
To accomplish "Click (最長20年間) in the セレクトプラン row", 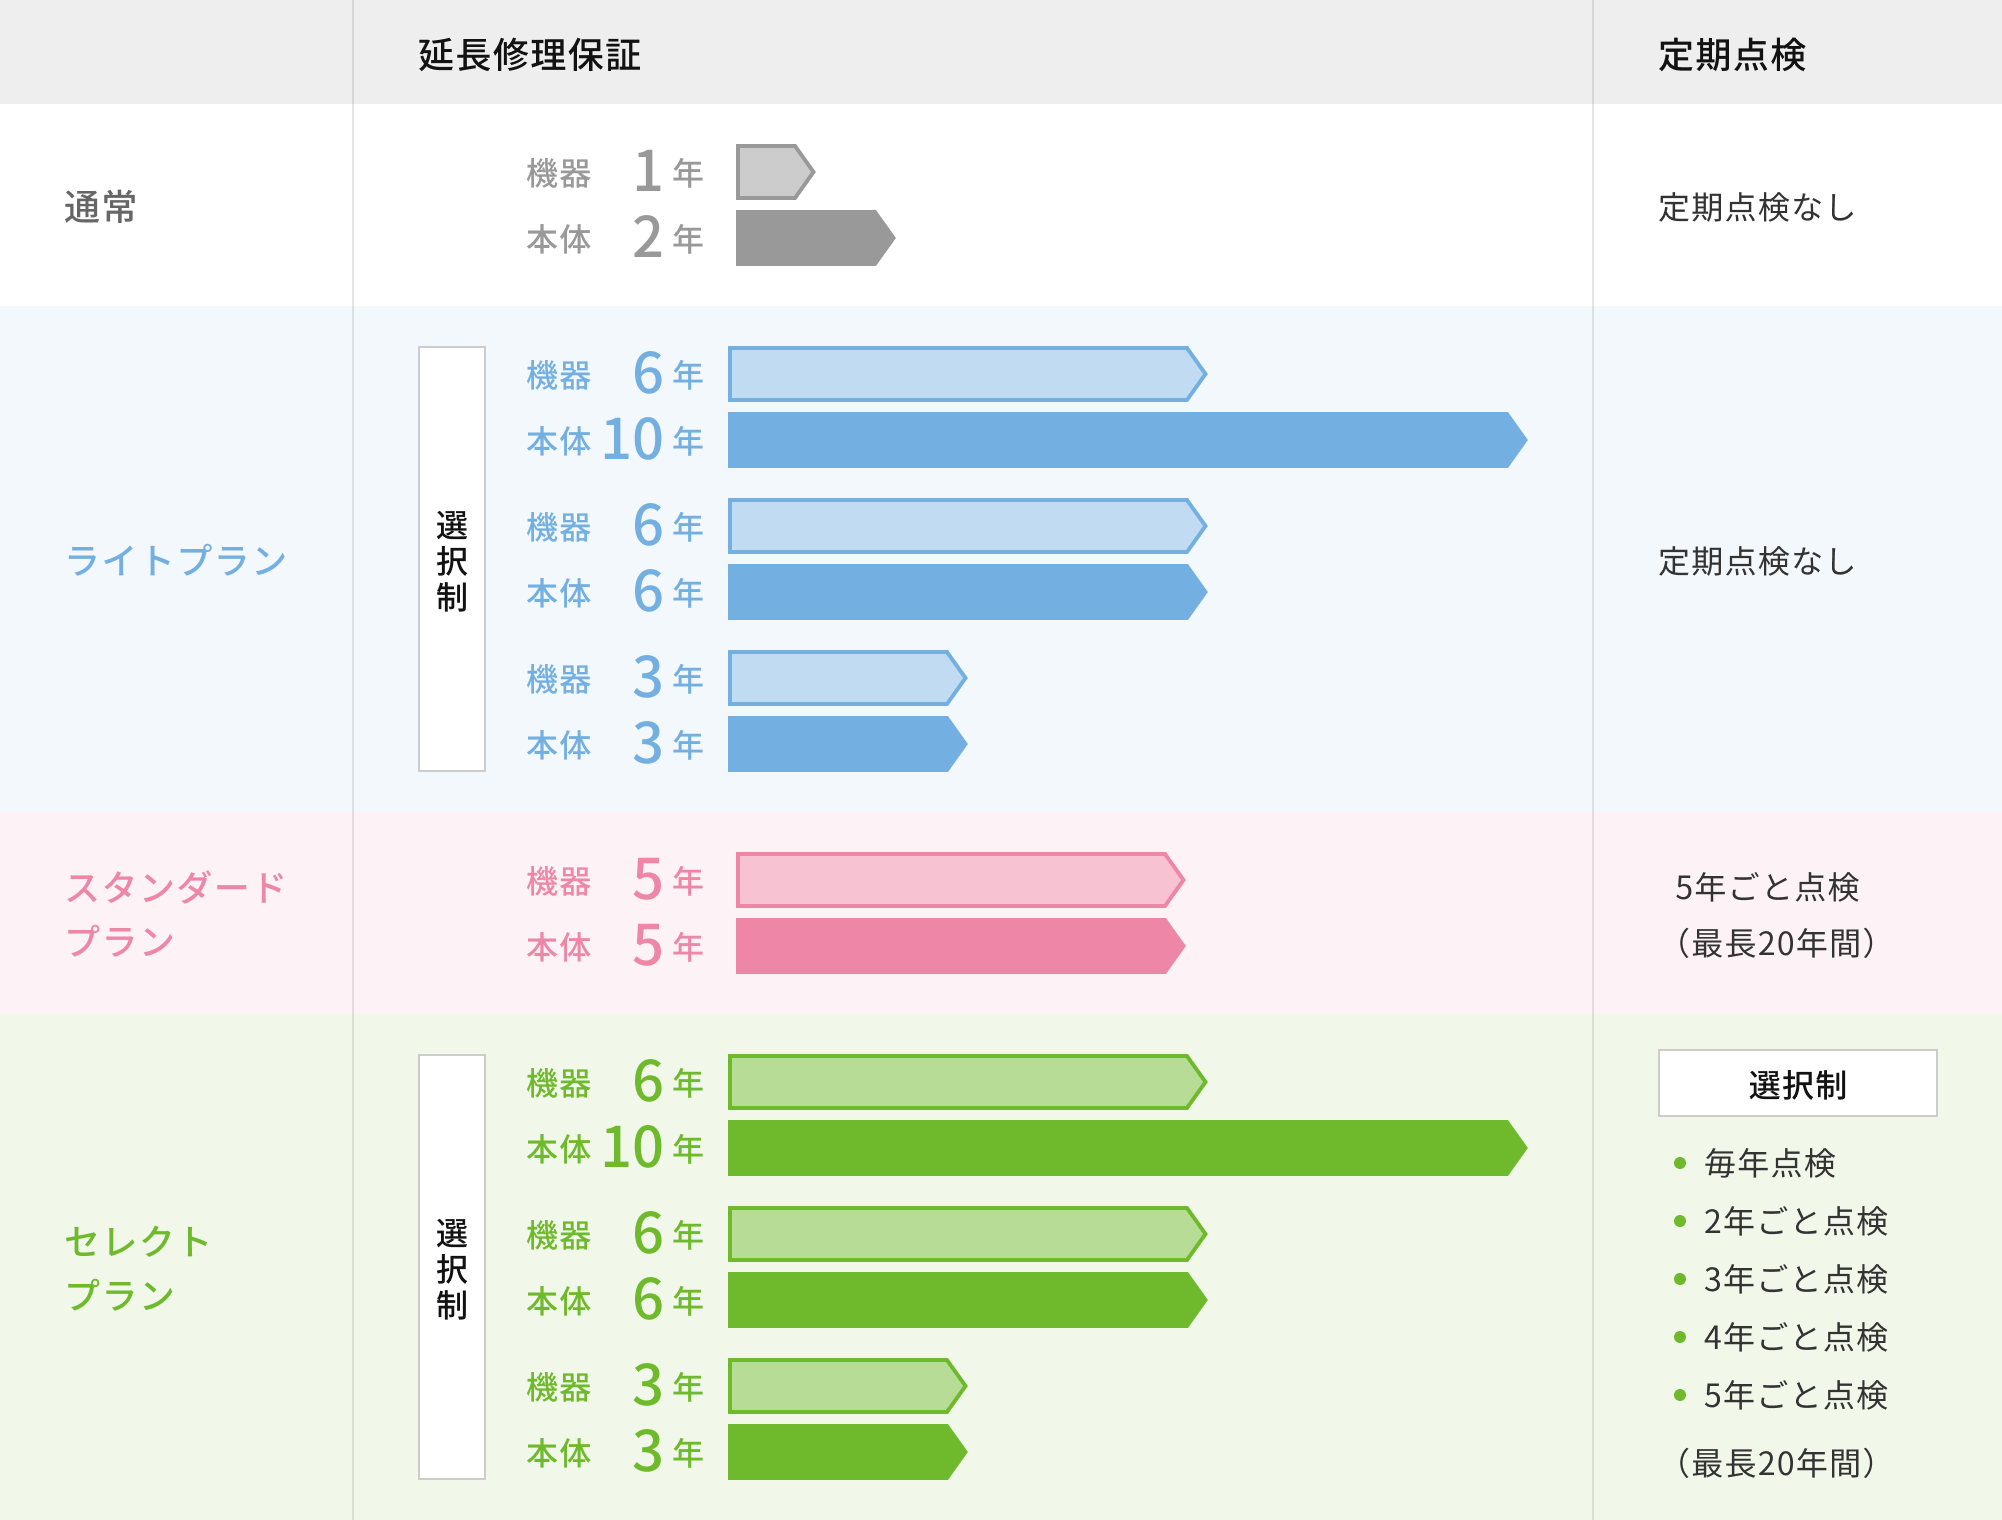I will (1775, 1463).
